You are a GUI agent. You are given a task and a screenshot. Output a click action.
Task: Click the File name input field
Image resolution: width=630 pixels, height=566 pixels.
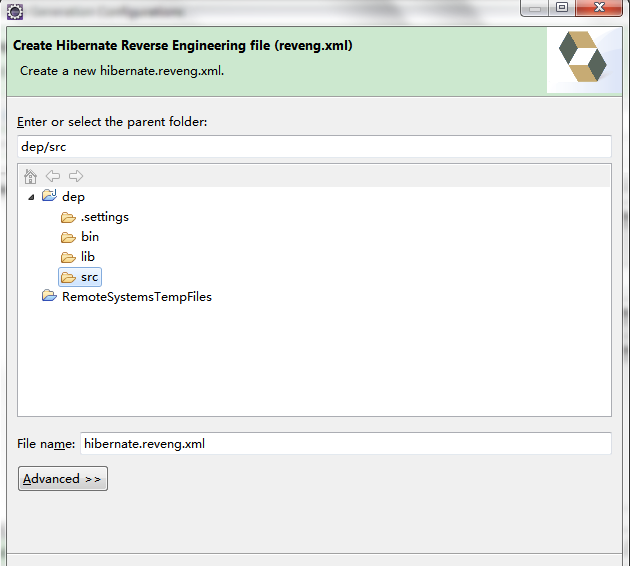click(346, 443)
